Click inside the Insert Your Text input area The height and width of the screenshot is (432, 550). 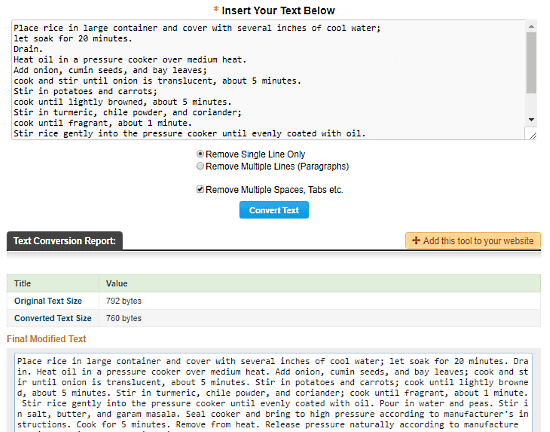[x=268, y=80]
